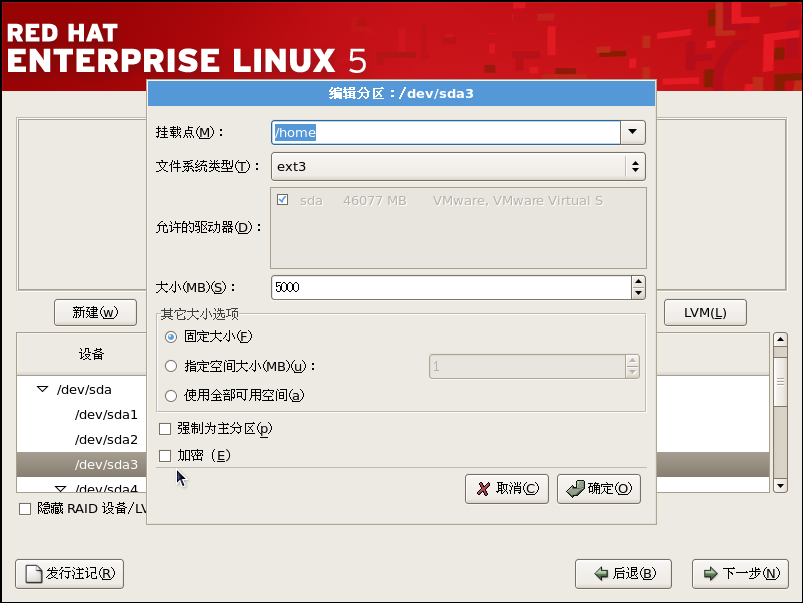Select use all available space radio

171,396
